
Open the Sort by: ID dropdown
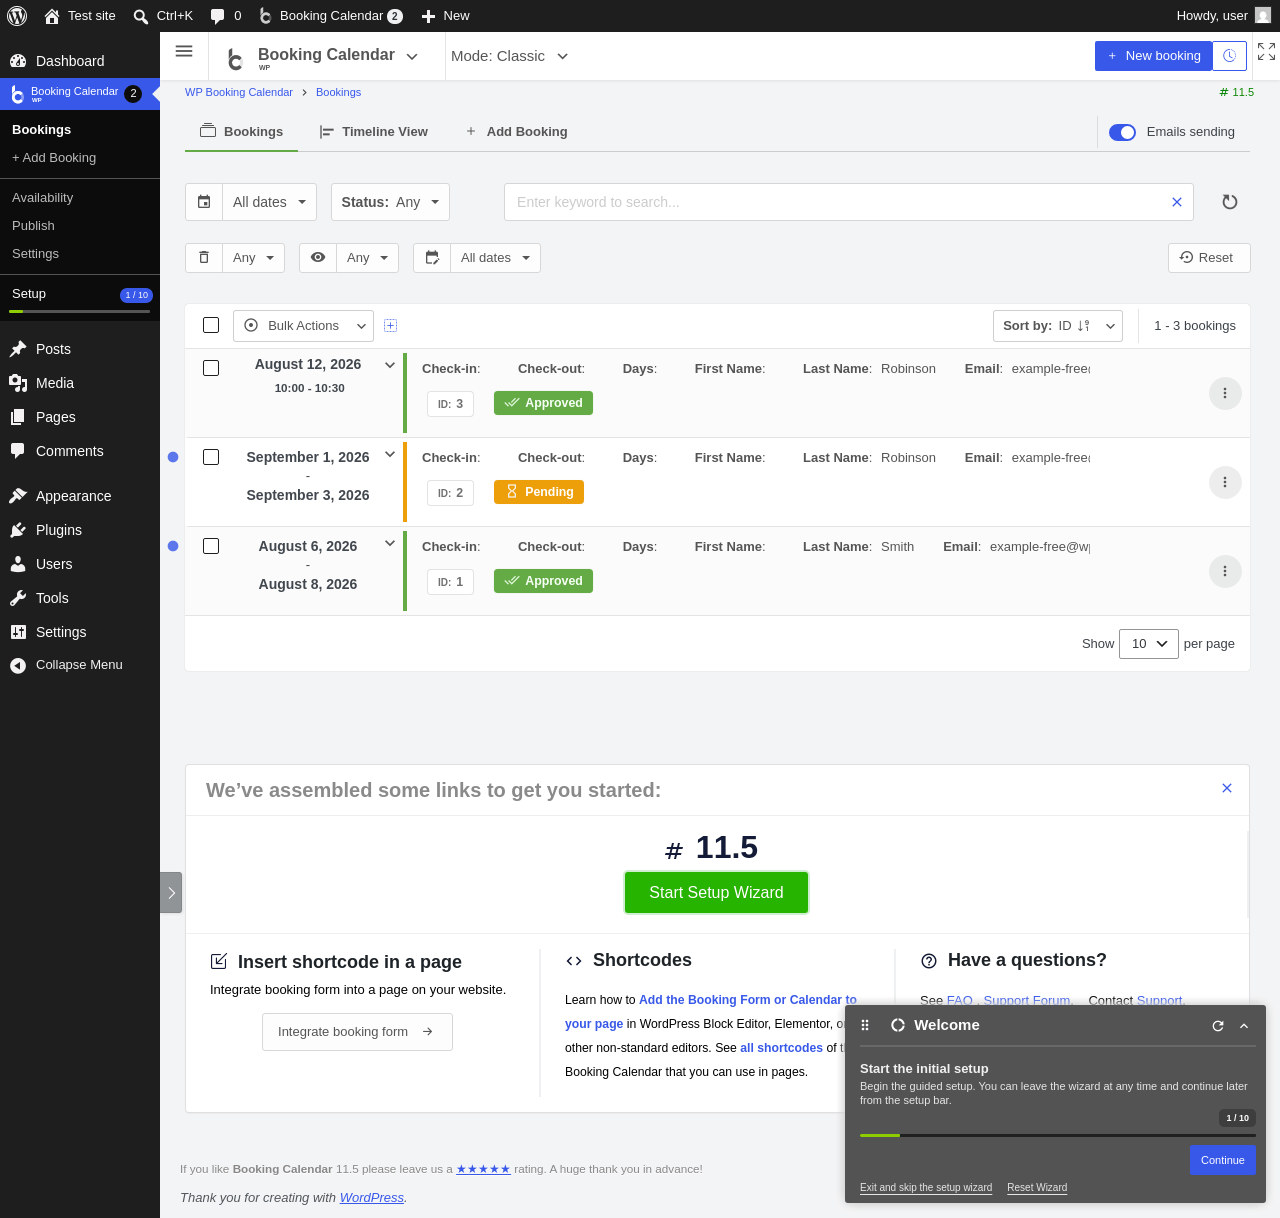[1058, 326]
